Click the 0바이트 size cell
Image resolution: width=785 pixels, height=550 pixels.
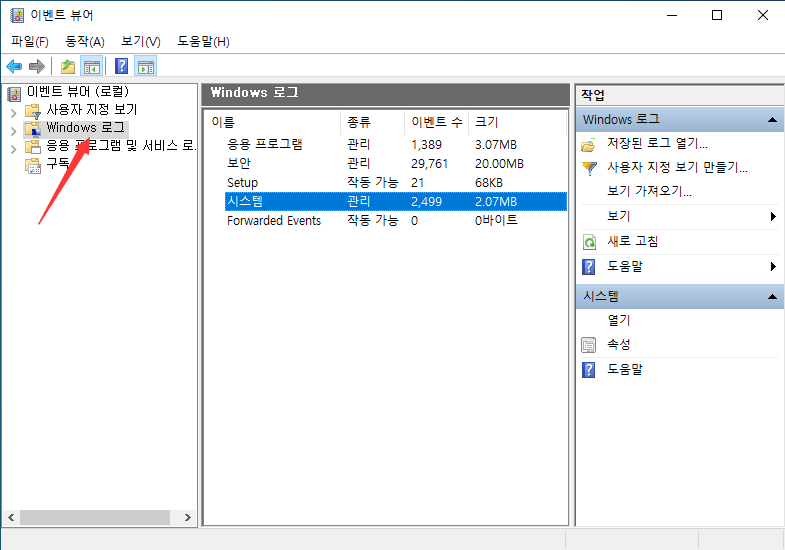496,221
